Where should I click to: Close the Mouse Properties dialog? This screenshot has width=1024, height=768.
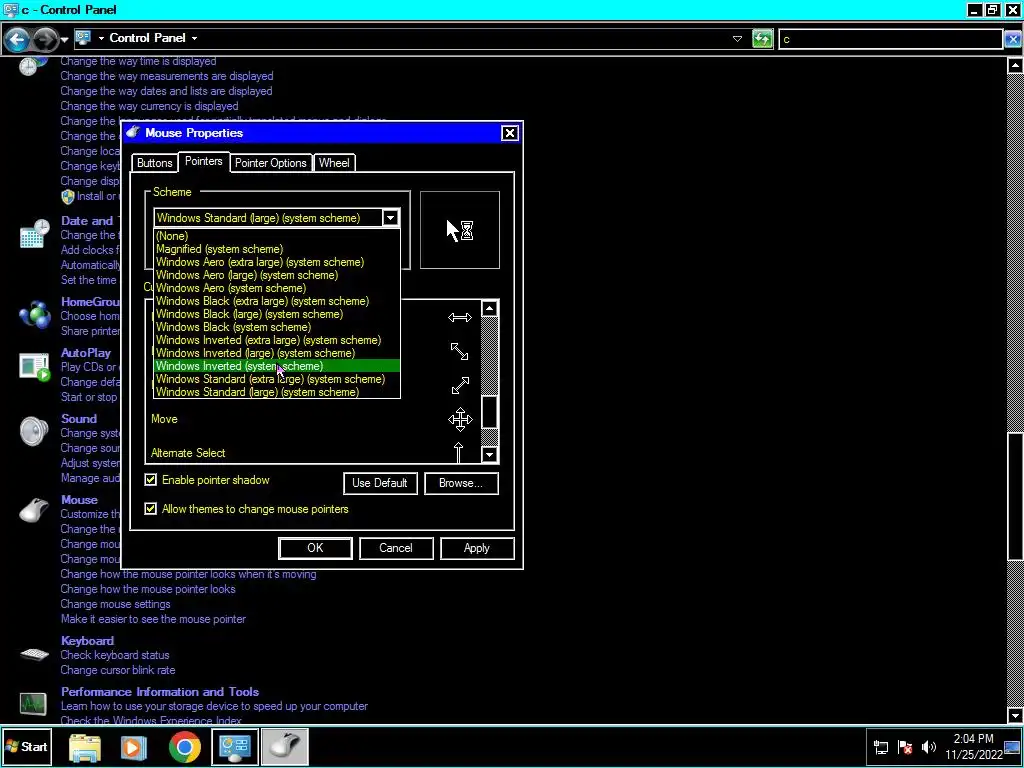point(509,133)
